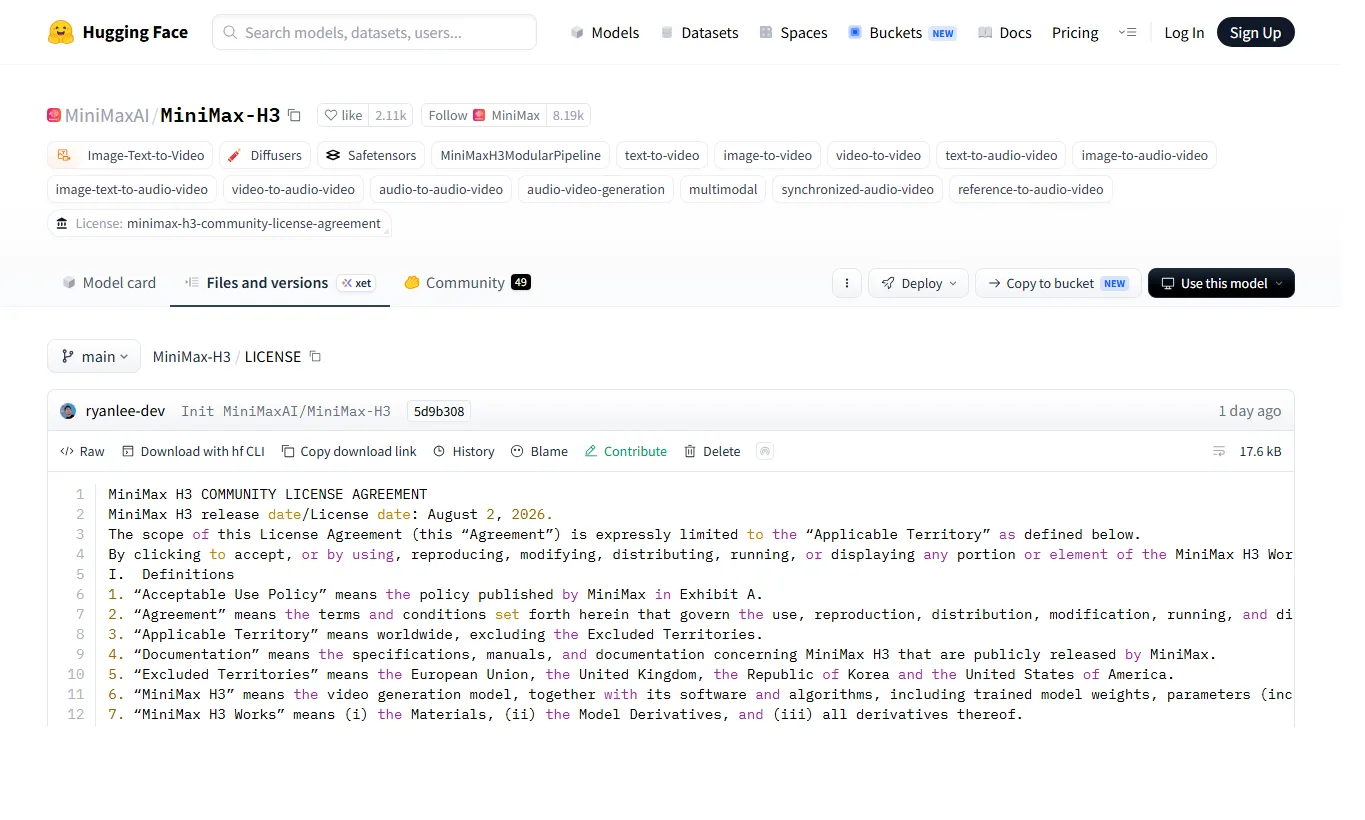This screenshot has height=820, width=1365.
Task: Go to the Hugging Face homepage logo
Action: pyautogui.click(x=117, y=32)
